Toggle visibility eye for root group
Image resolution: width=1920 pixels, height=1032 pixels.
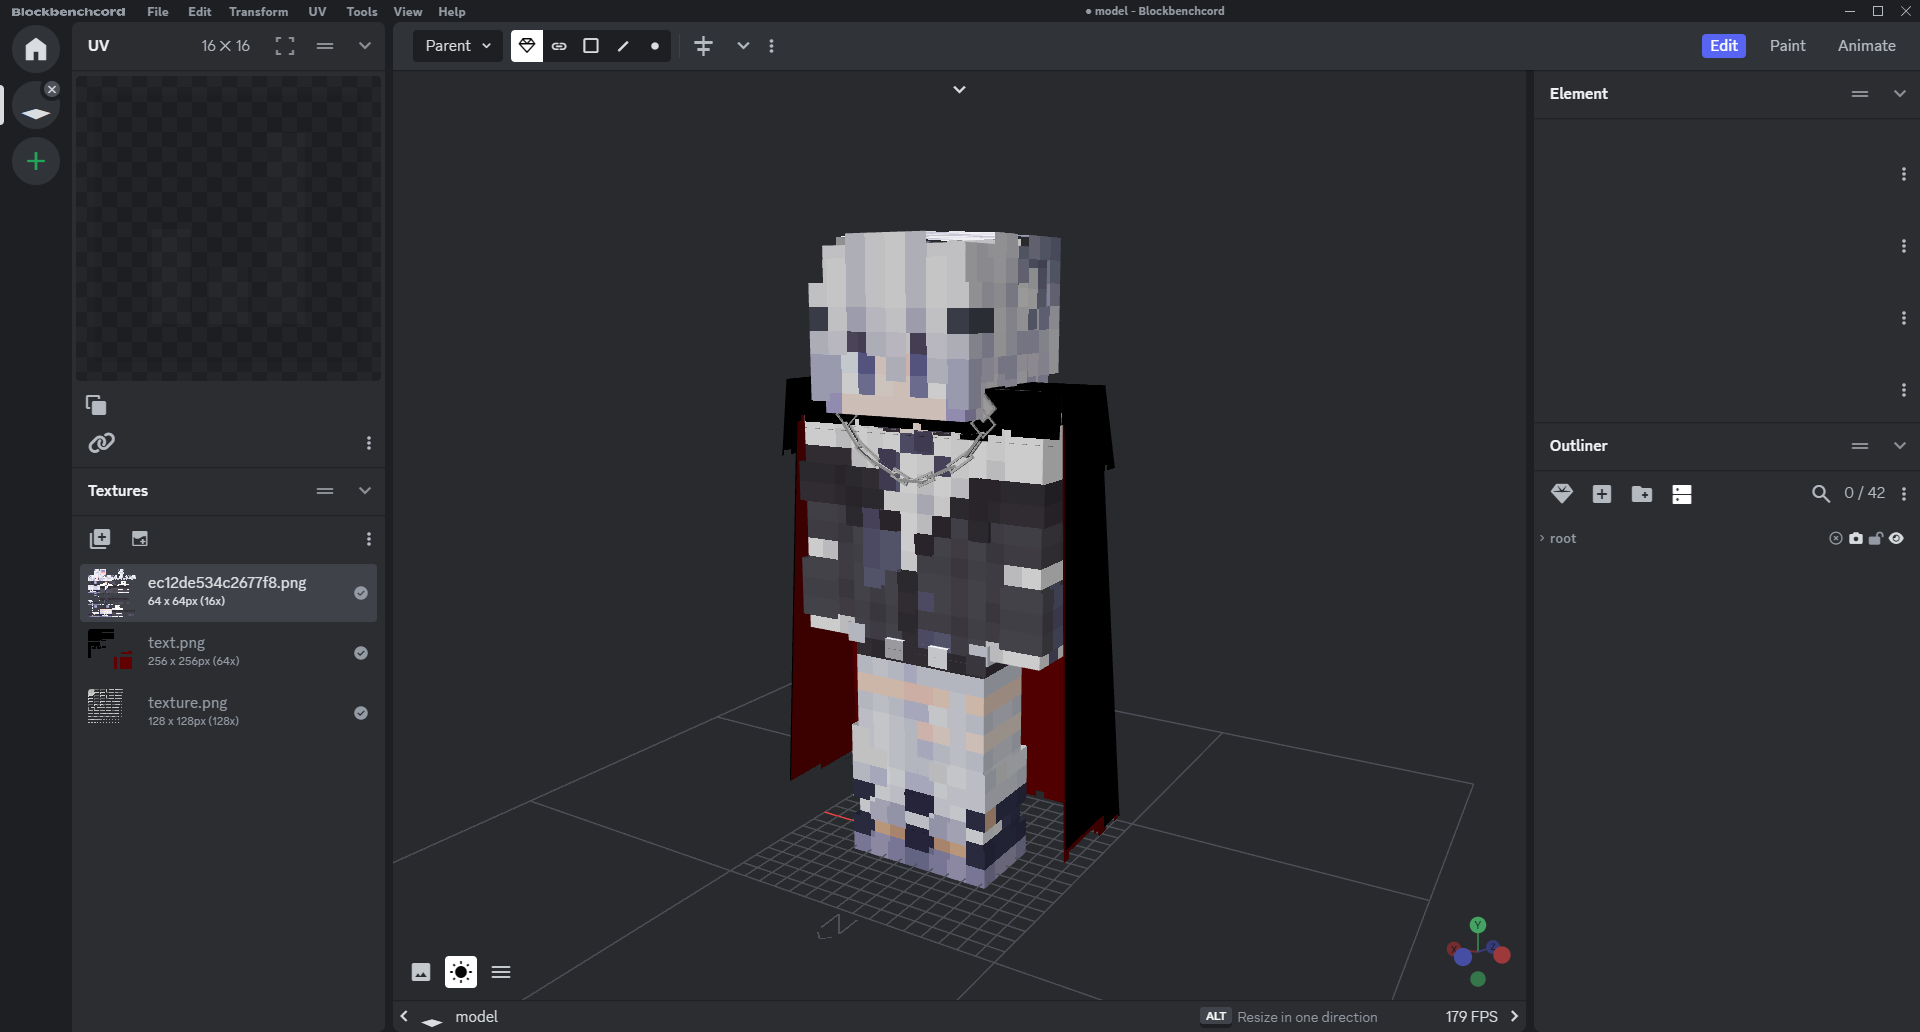1897,539
